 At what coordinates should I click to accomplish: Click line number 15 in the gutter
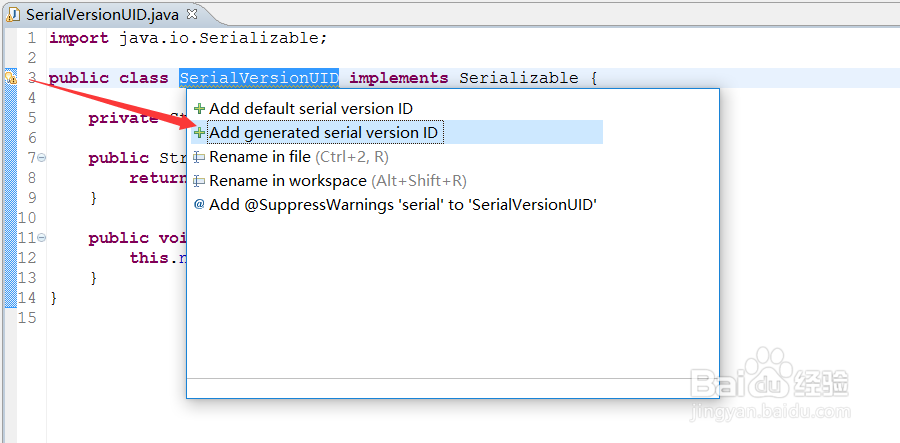(x=27, y=318)
